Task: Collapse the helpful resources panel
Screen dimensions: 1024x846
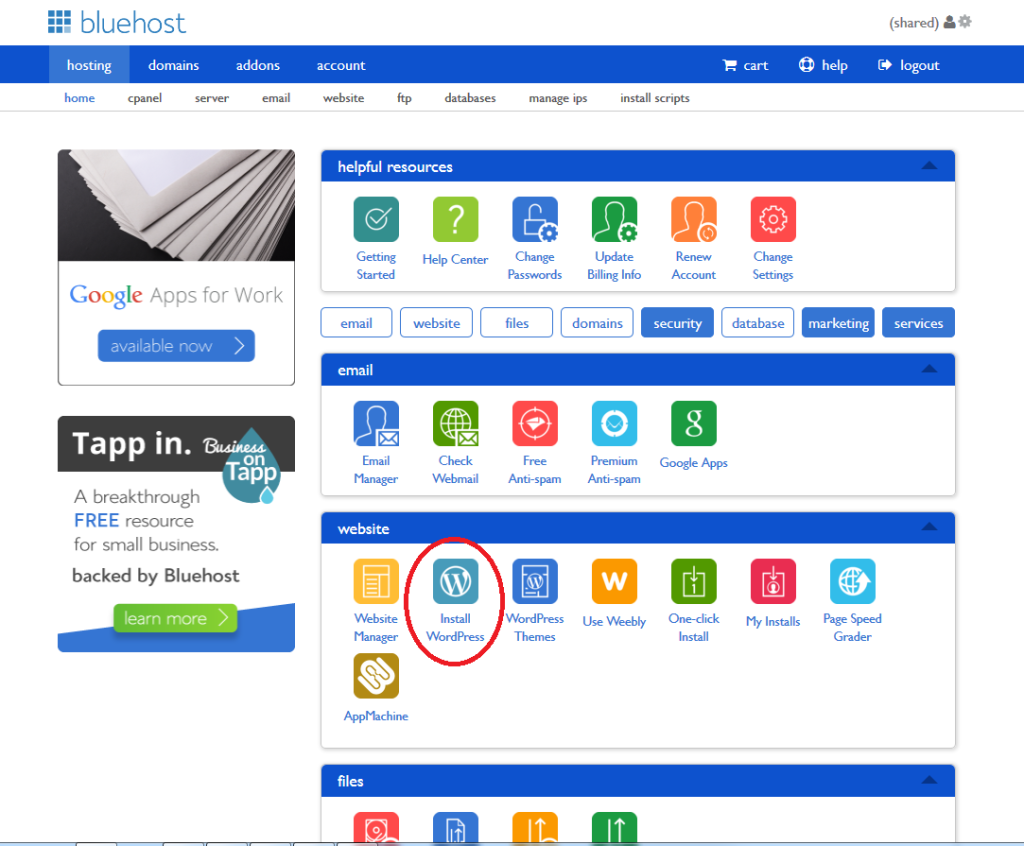Action: click(929, 166)
